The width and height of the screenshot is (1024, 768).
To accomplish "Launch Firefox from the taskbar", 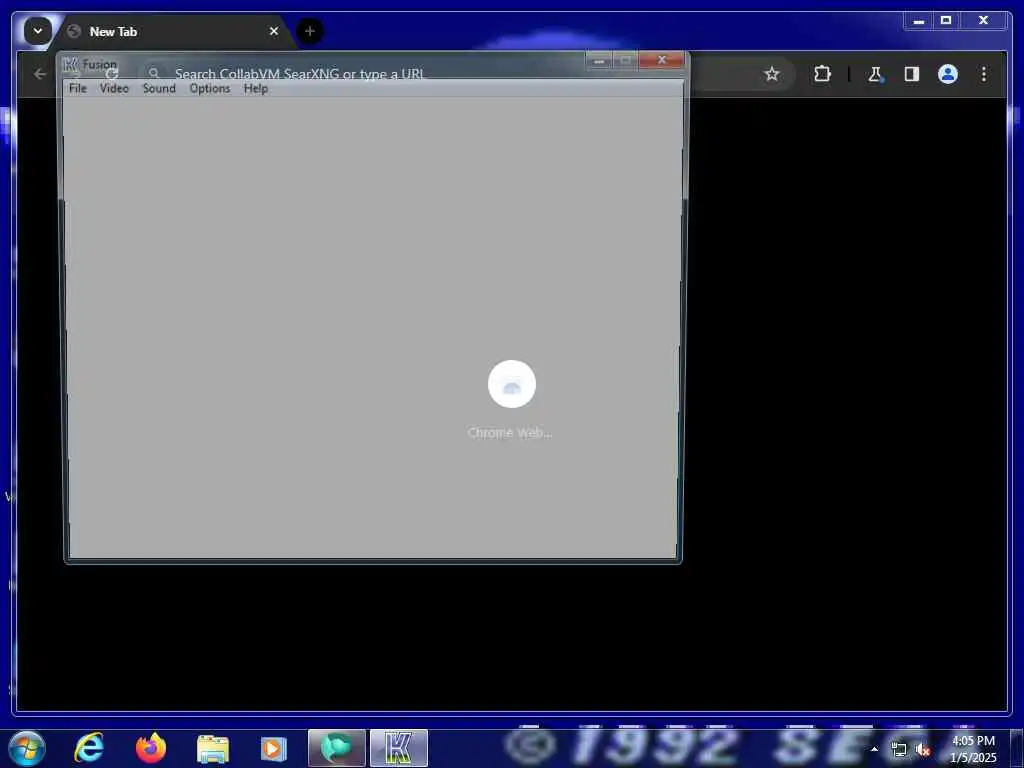I will [x=151, y=748].
